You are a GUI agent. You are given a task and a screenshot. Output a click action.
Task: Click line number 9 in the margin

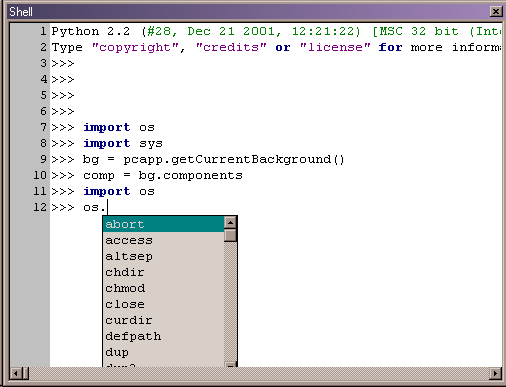pyautogui.click(x=43, y=159)
